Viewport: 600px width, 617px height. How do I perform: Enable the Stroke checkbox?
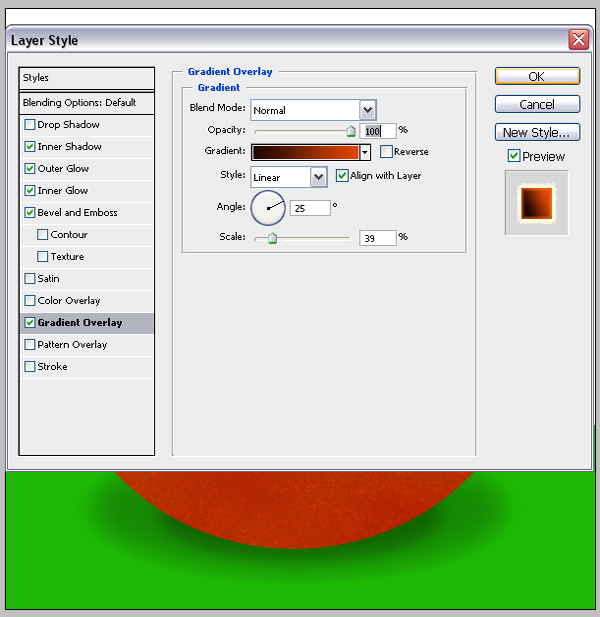(30, 367)
